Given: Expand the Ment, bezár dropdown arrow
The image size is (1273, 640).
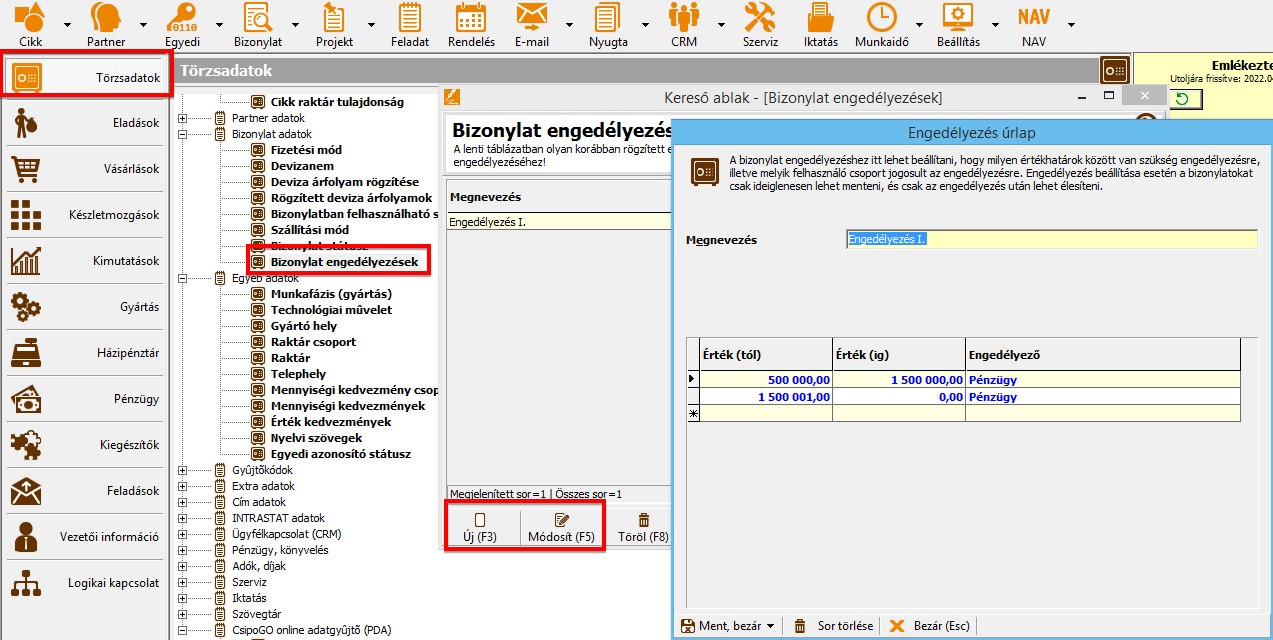Looking at the screenshot, I should pyautogui.click(x=769, y=627).
